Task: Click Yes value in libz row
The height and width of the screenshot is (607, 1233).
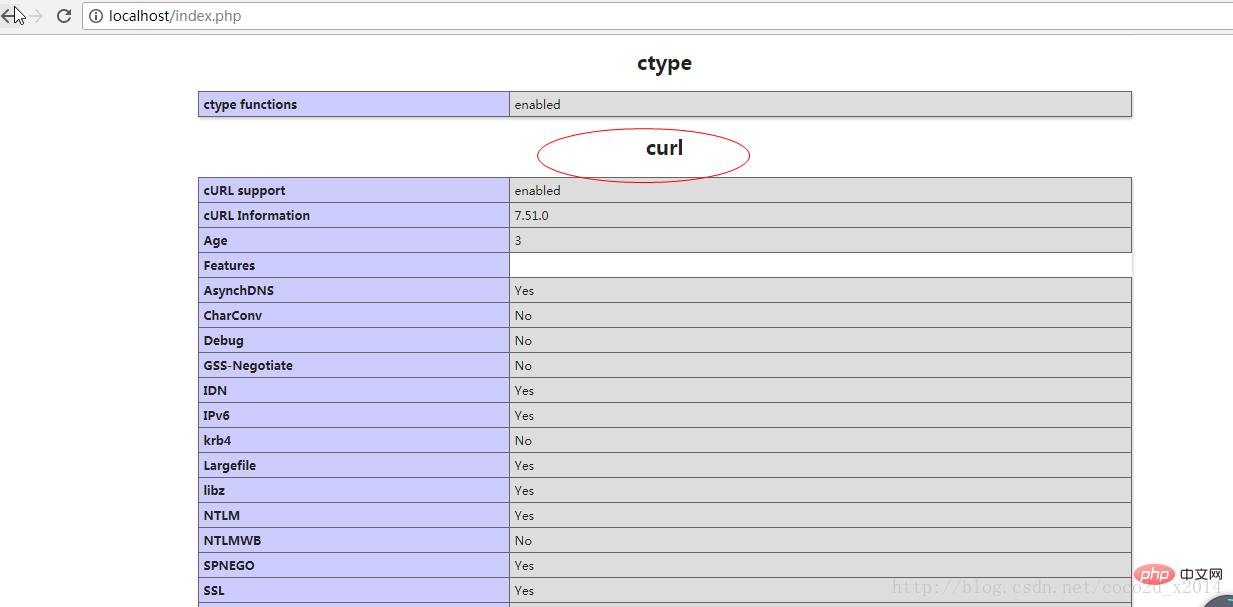Action: 524,490
